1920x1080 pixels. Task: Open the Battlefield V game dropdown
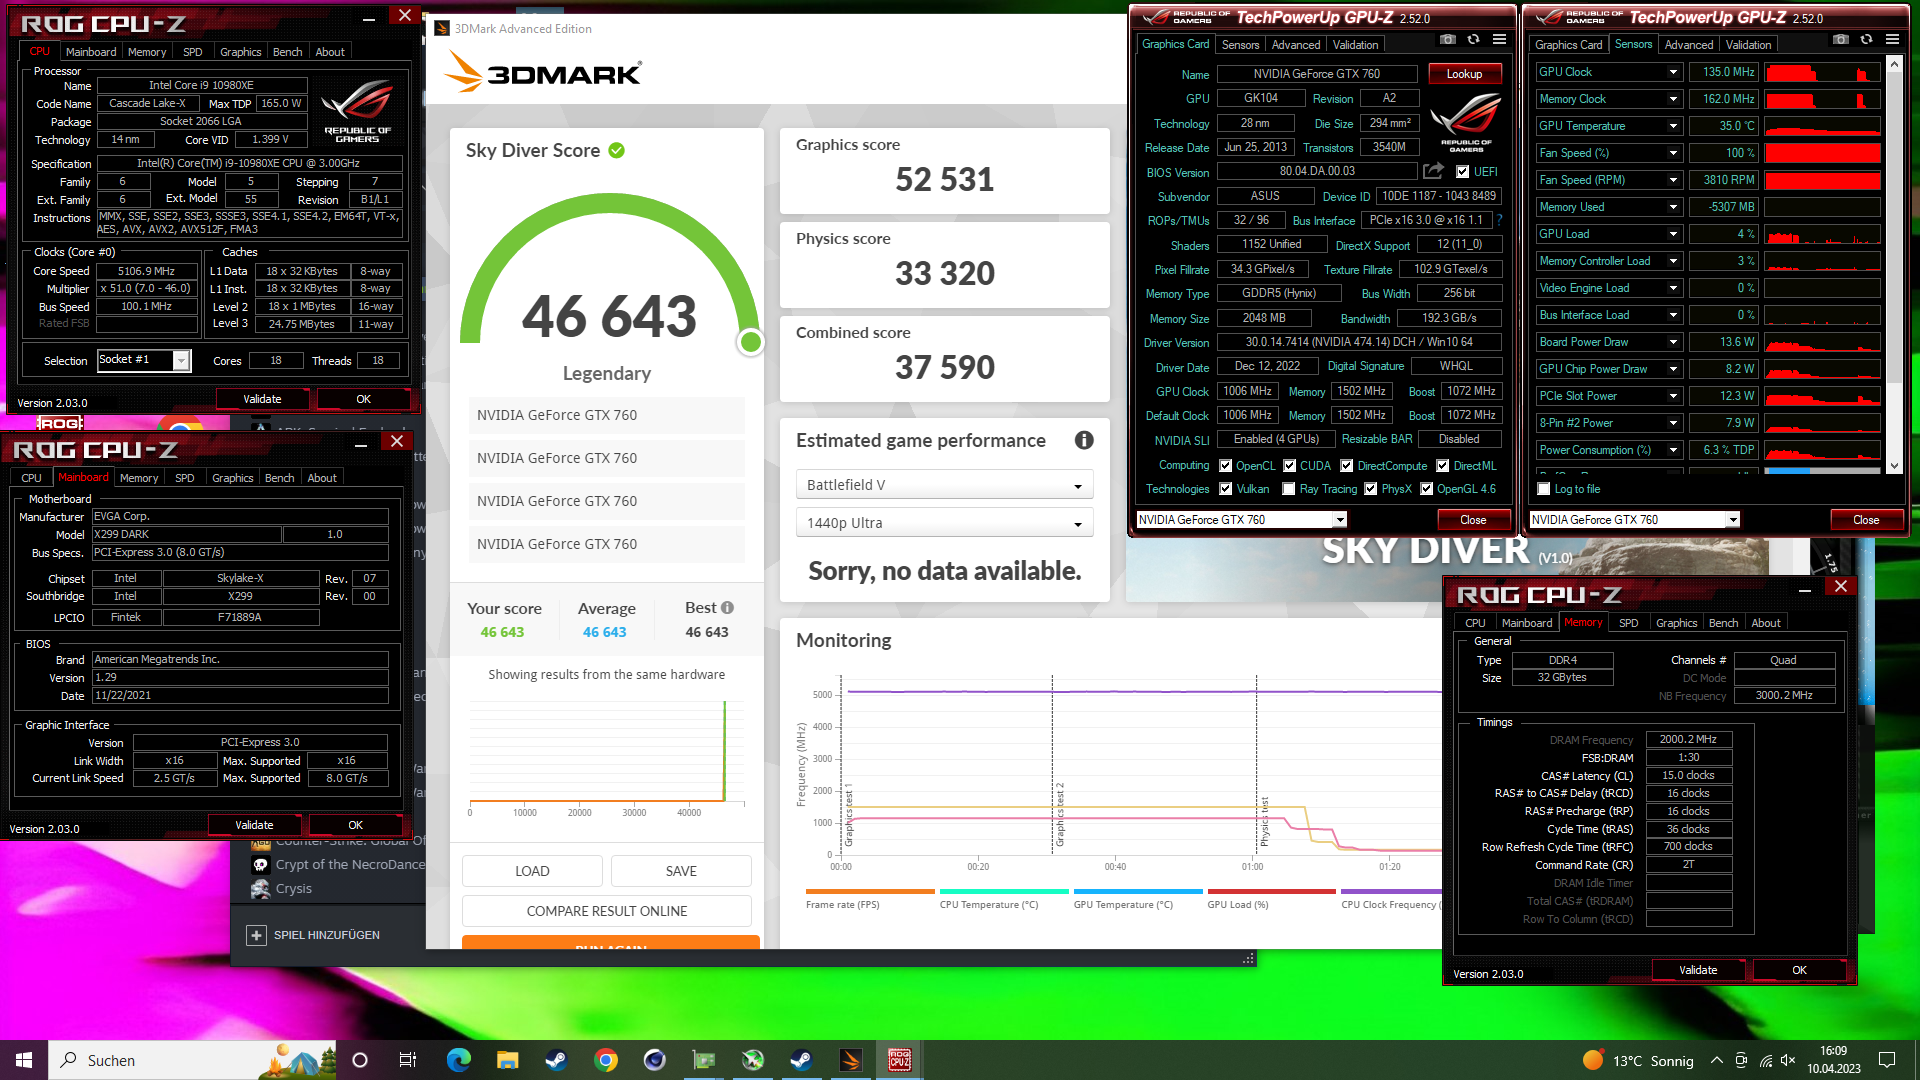point(944,485)
